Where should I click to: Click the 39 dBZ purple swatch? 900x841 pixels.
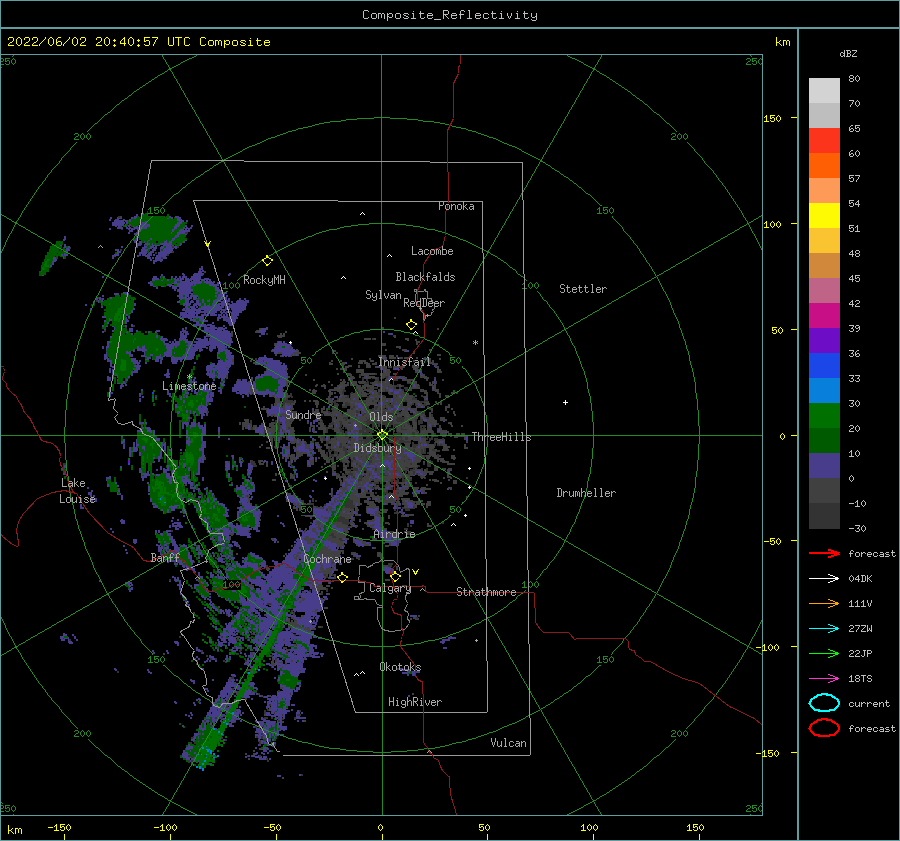(x=824, y=340)
